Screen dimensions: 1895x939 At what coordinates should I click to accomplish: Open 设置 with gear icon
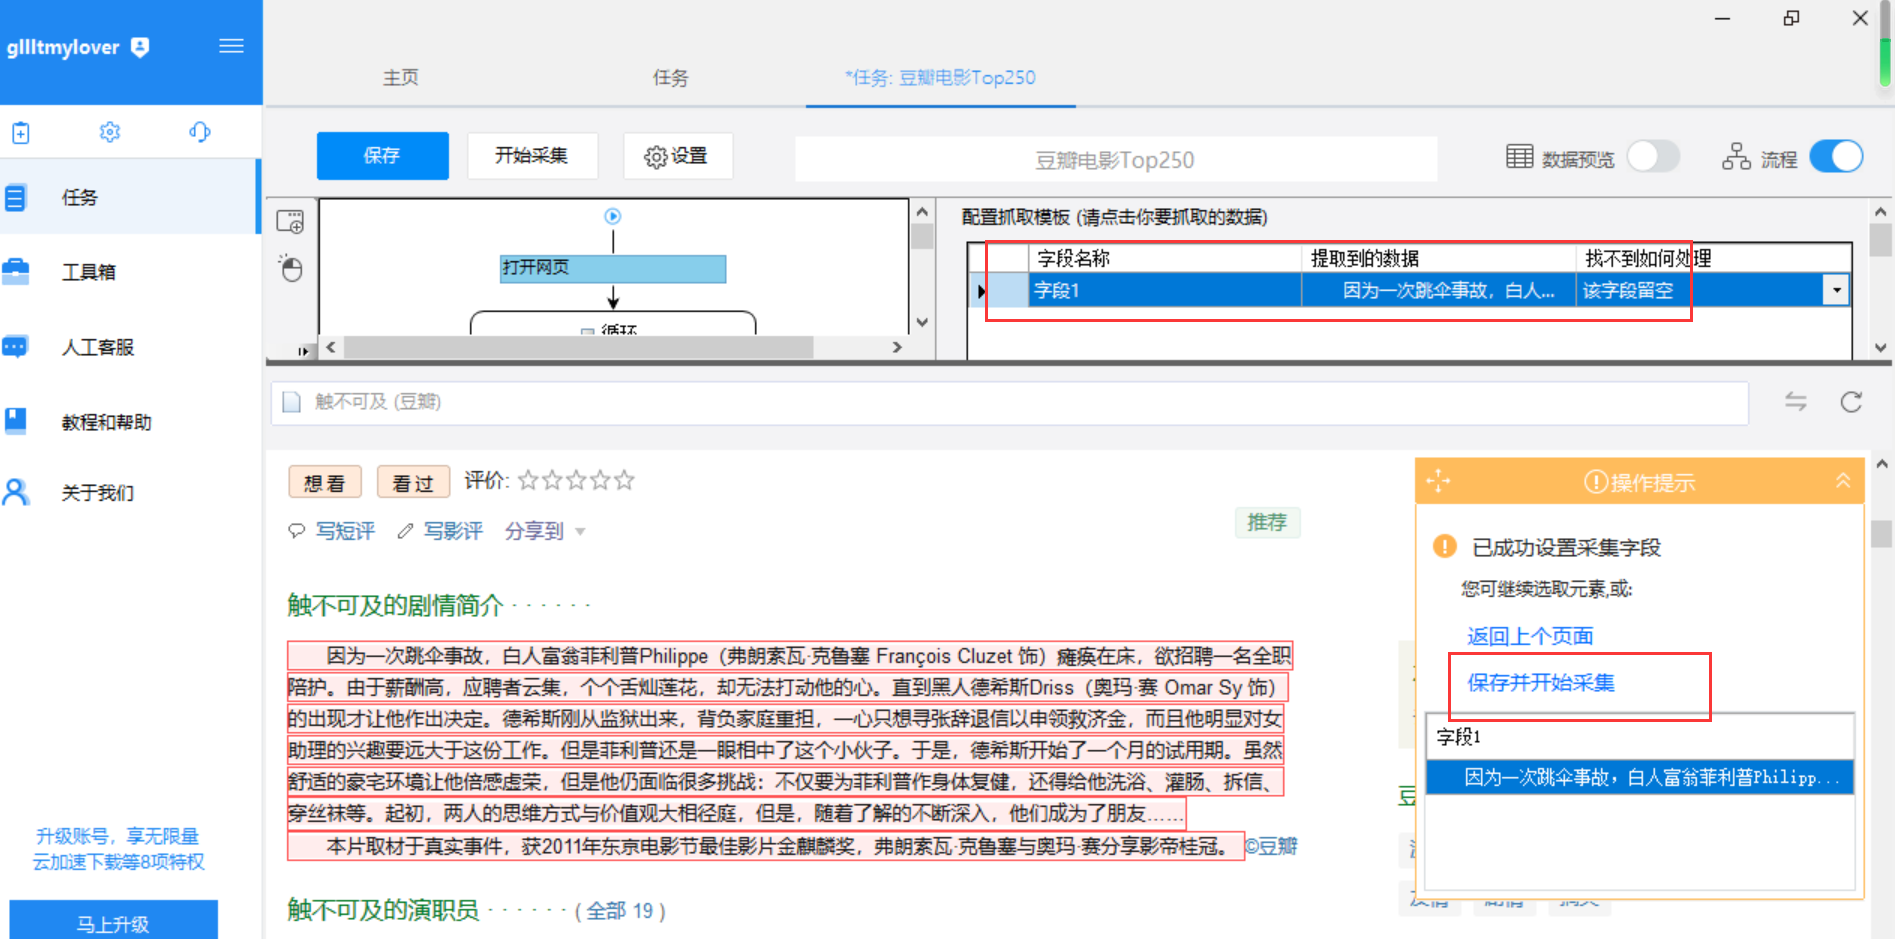coord(677,156)
